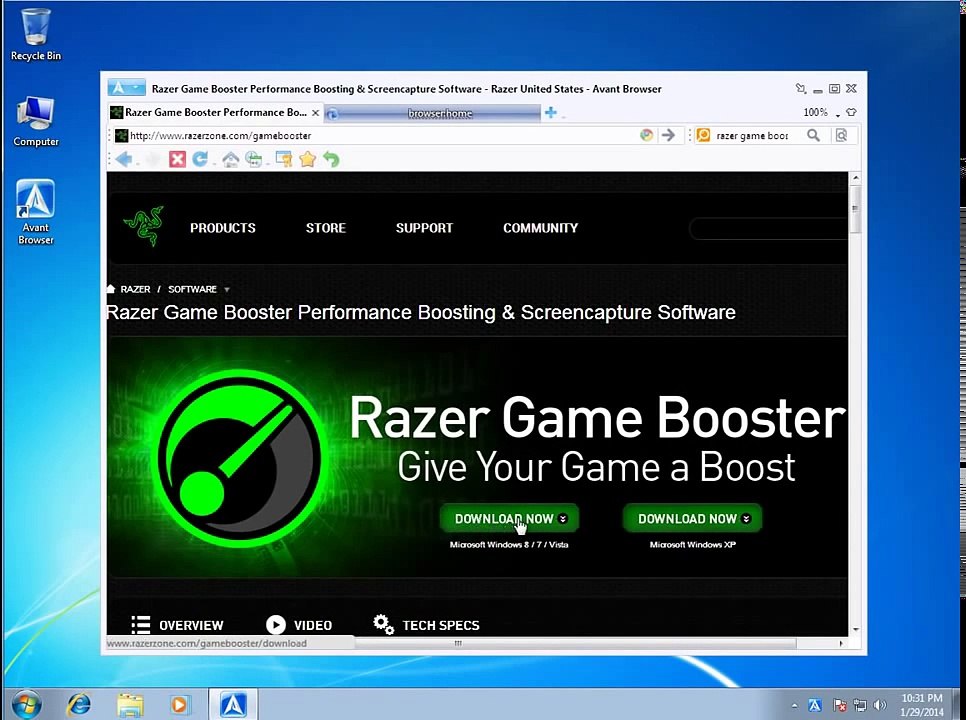Click the volume speaker tray icon
Screen dimensions: 966x720
coord(880,705)
